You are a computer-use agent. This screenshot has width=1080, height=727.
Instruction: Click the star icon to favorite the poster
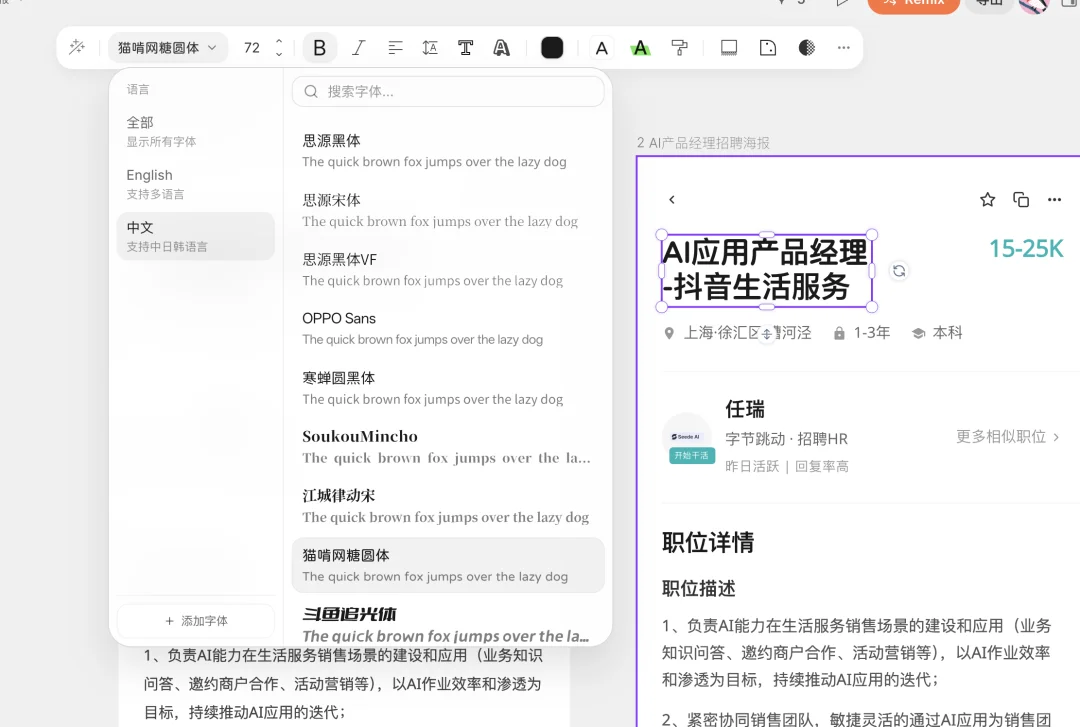tap(987, 199)
